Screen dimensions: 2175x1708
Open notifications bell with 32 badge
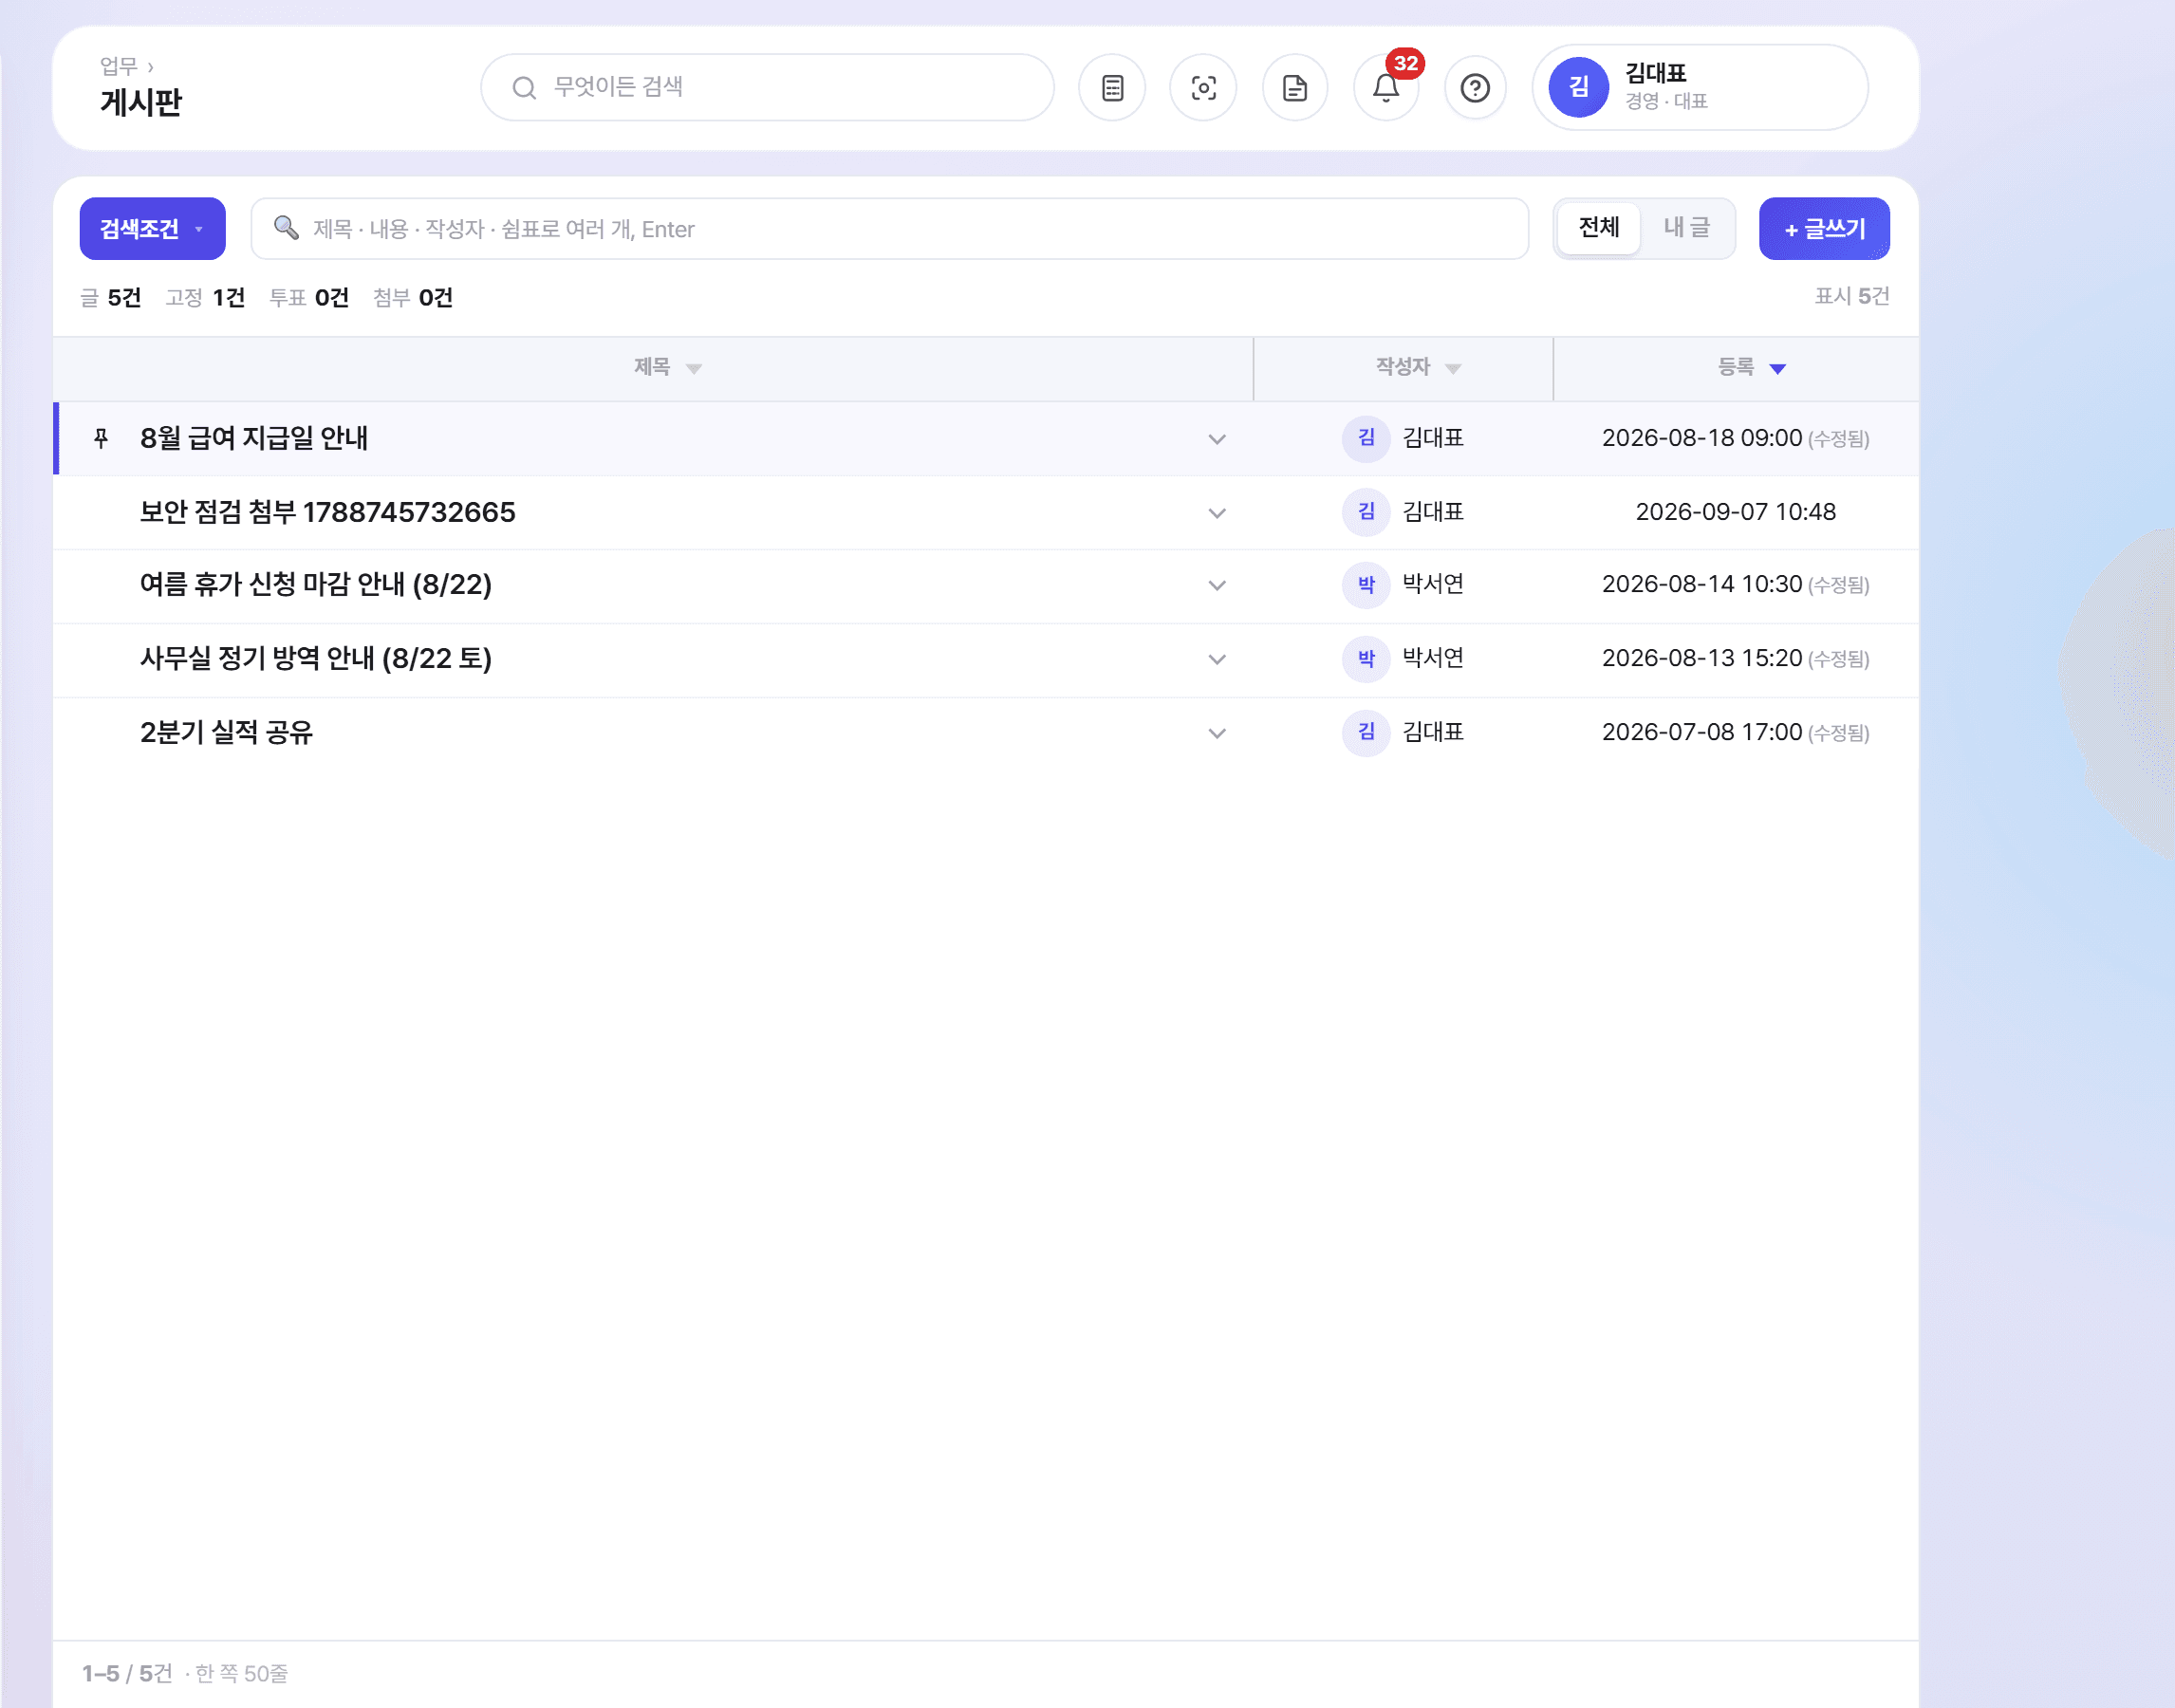click(1386, 88)
